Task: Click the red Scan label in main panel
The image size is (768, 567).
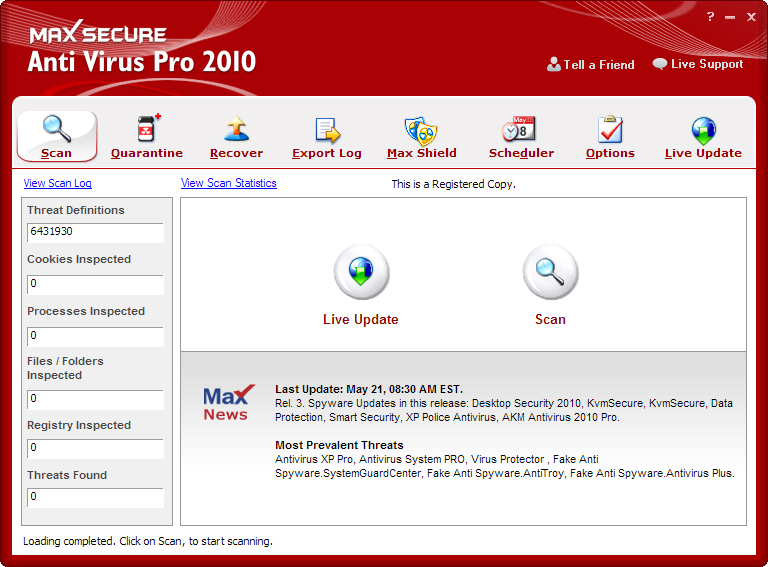Action: pos(550,319)
